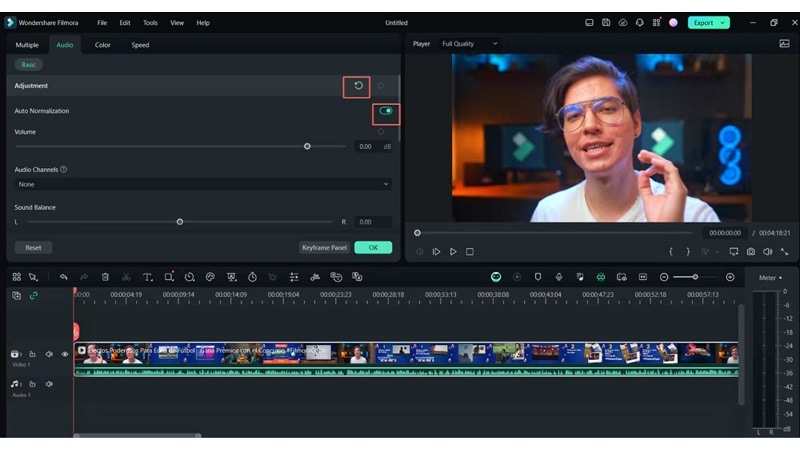Click the Sound Balance slider handle
This screenshot has width=800, height=450.
pos(180,222)
